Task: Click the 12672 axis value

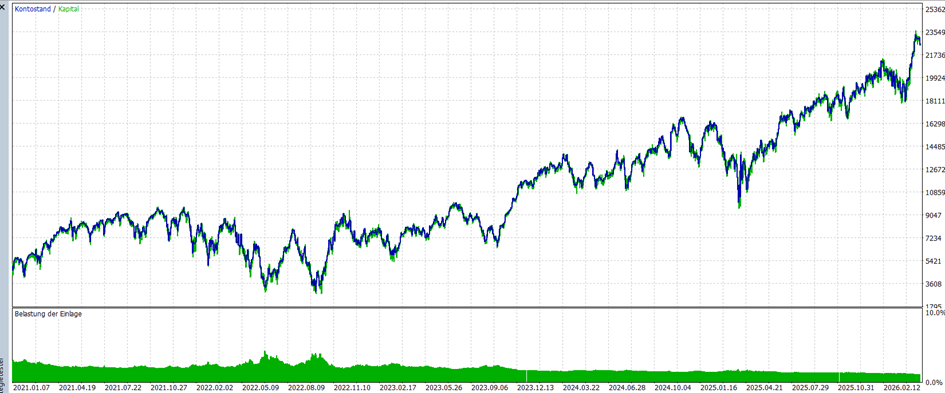Action: (x=934, y=170)
